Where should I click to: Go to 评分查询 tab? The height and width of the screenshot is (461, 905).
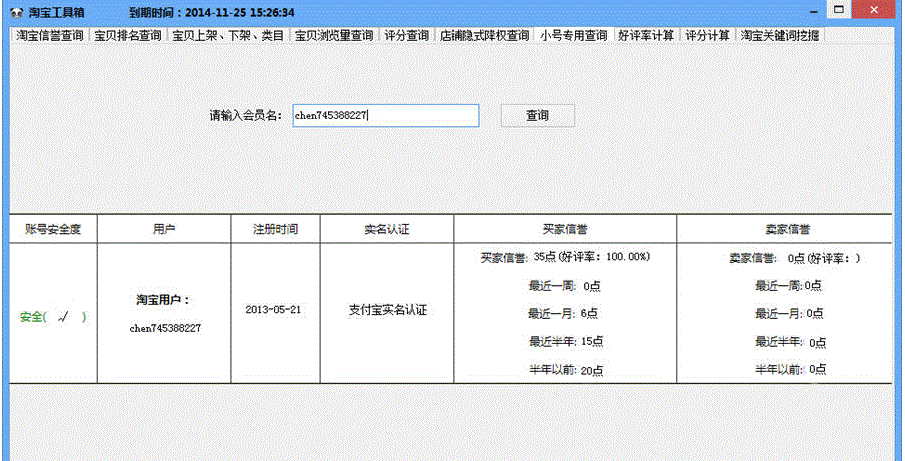coord(406,35)
